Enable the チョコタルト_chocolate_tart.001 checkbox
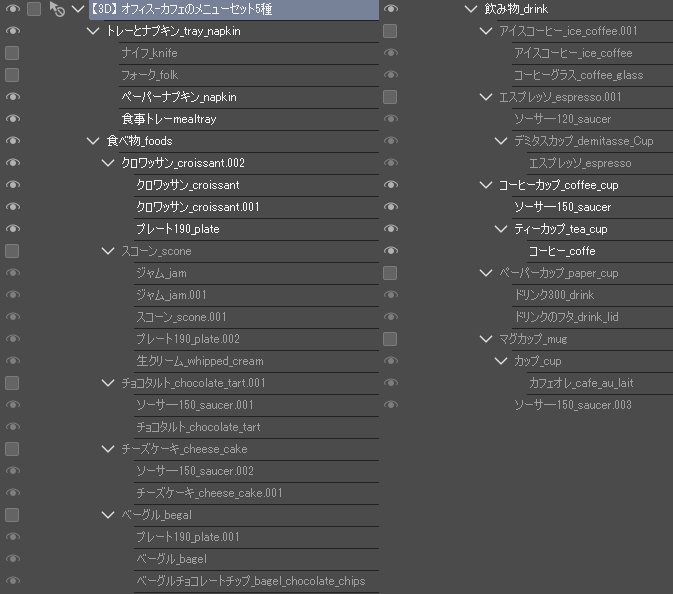Image resolution: width=673 pixels, height=594 pixels. pyautogui.click(x=12, y=383)
